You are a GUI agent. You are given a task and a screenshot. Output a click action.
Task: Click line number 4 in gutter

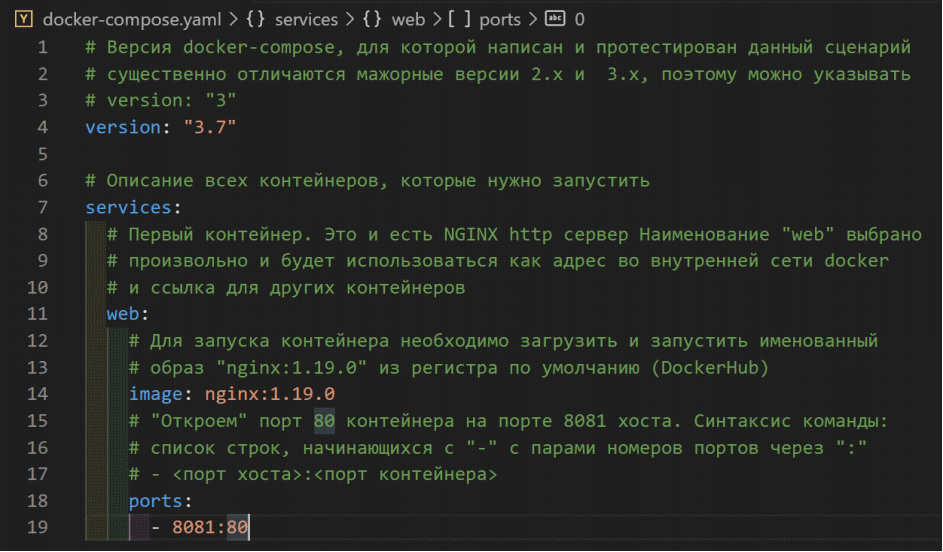[43, 127]
